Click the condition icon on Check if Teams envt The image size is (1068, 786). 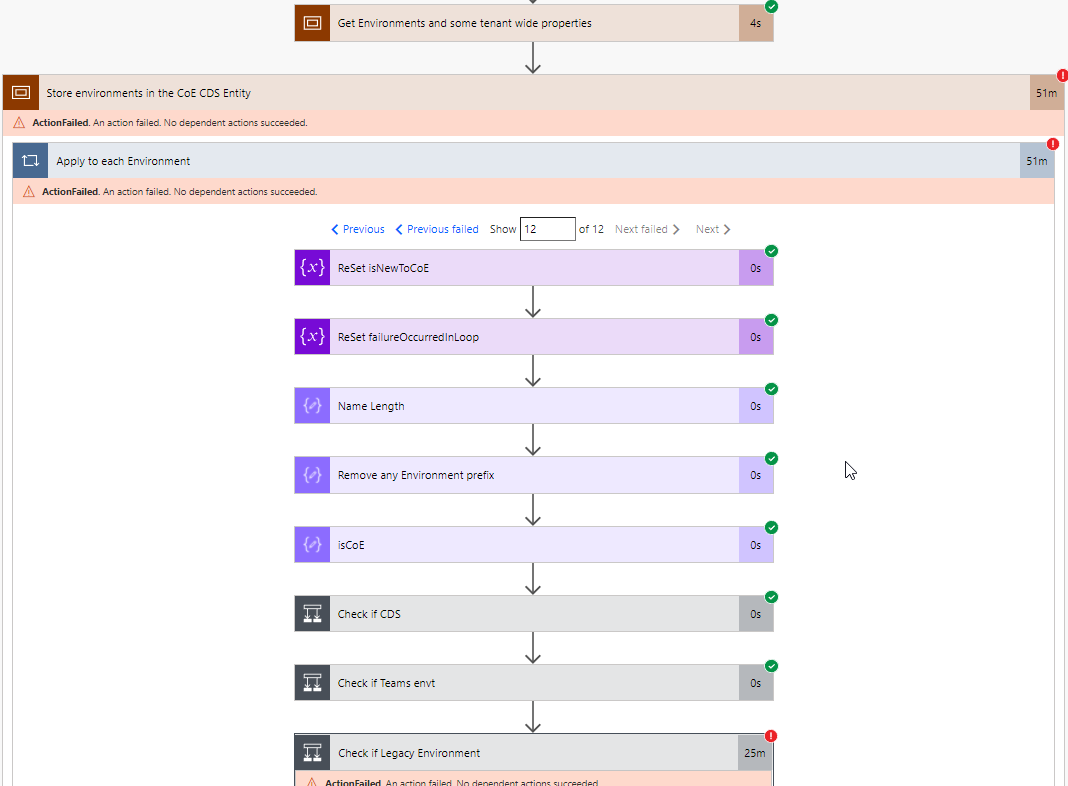[311, 682]
